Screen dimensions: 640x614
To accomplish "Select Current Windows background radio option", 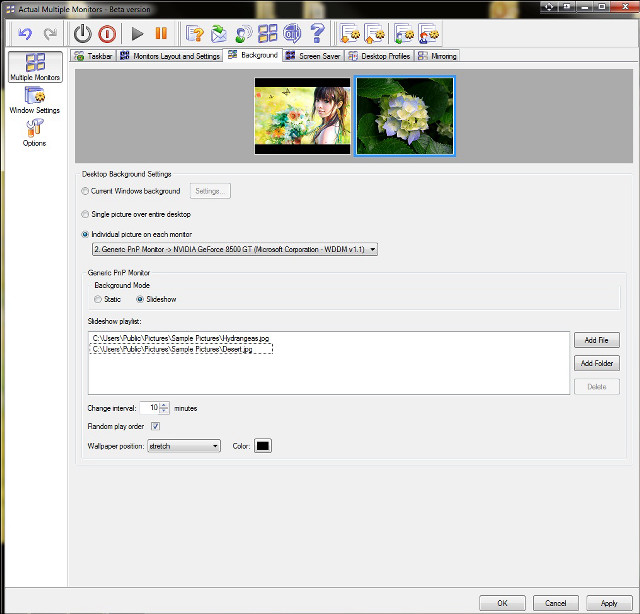I will [84, 191].
